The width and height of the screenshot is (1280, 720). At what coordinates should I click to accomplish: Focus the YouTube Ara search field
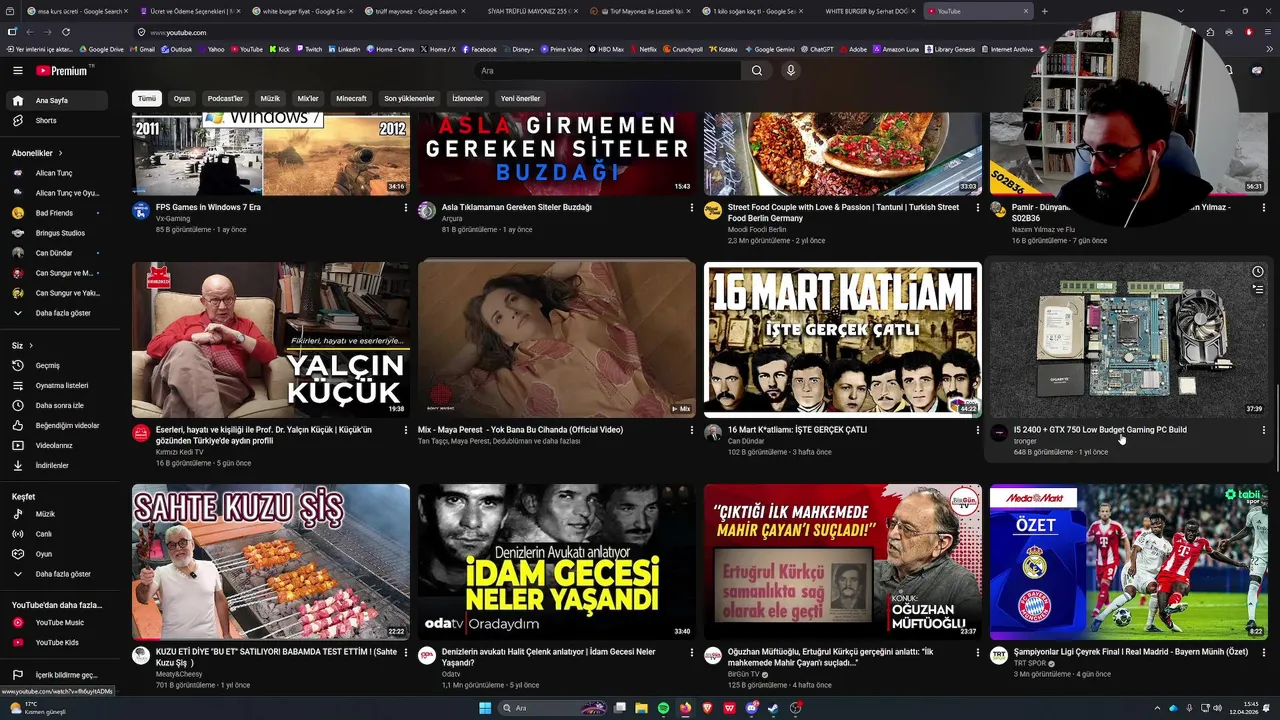click(x=607, y=71)
